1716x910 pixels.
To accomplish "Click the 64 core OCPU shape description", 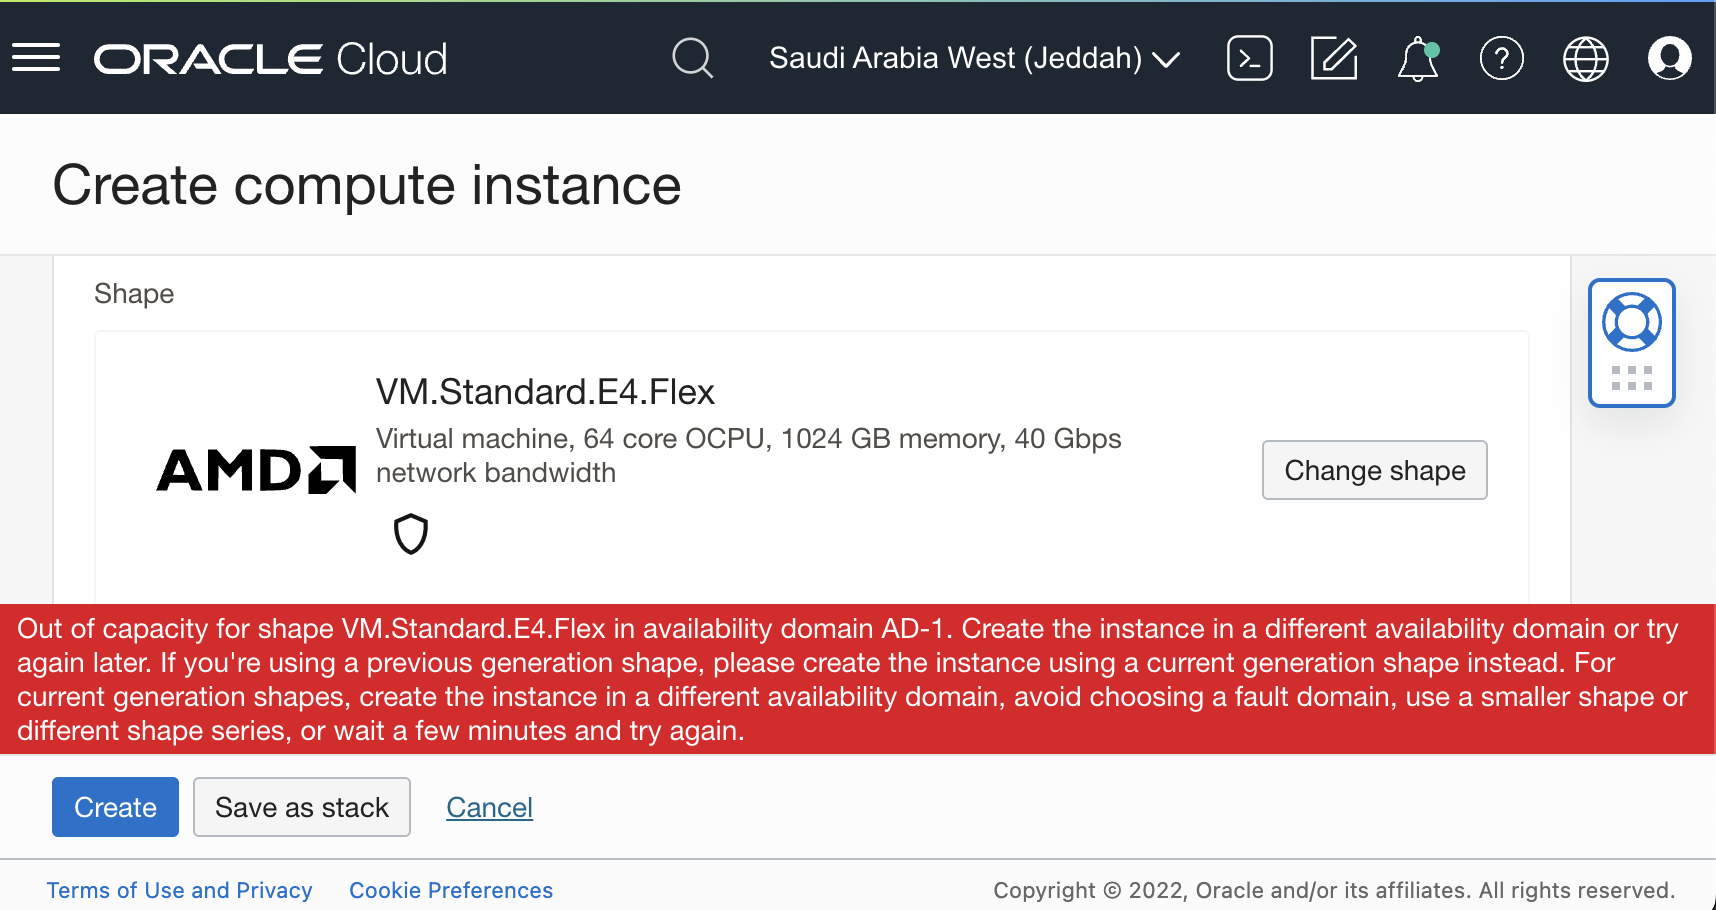I will (749, 455).
